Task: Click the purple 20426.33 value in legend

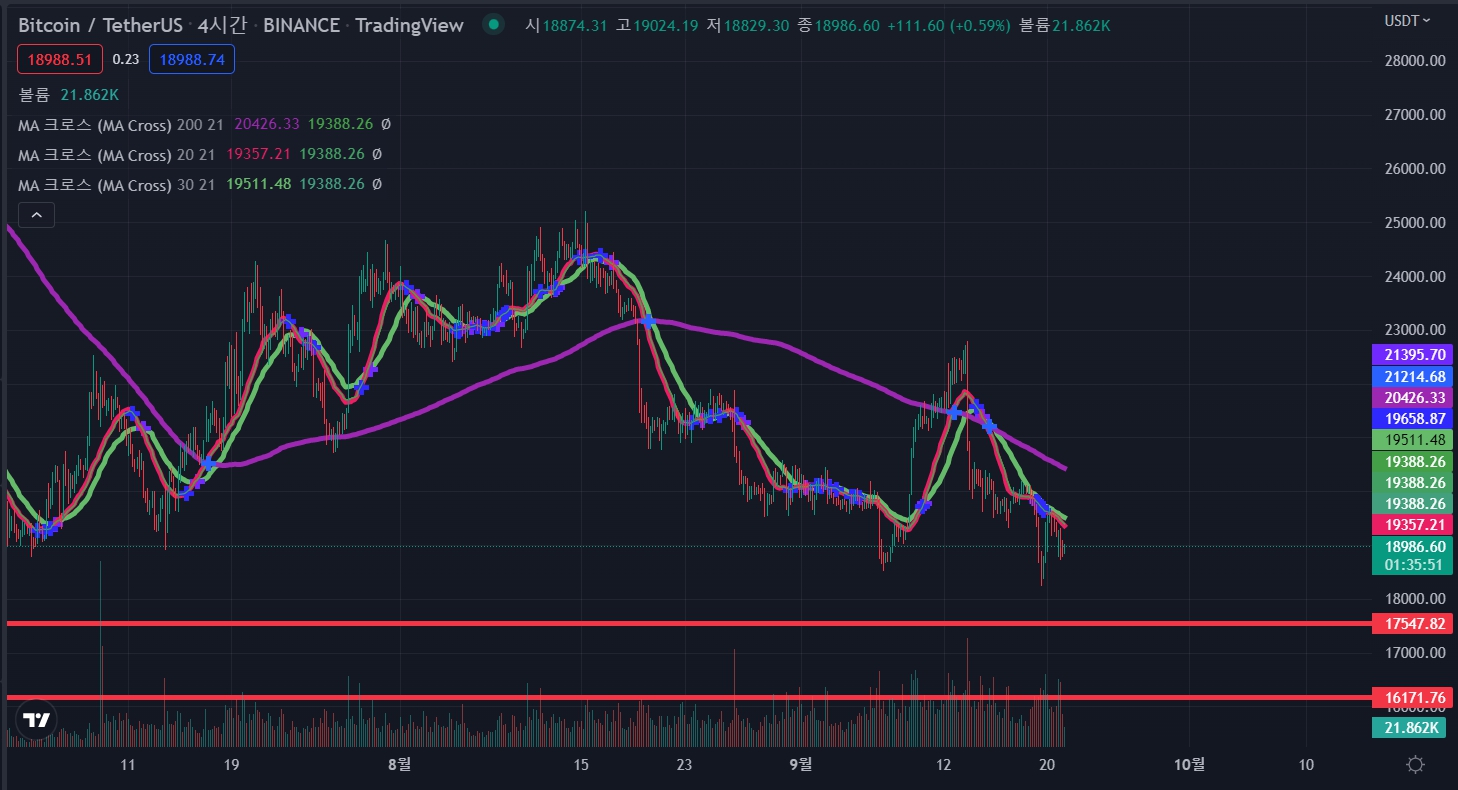Action: (267, 125)
